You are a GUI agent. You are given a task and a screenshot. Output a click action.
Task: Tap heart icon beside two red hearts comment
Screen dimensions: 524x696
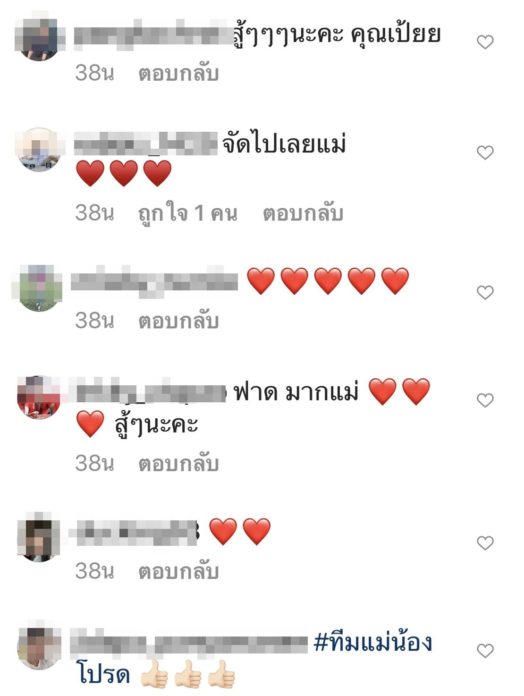coord(485,542)
